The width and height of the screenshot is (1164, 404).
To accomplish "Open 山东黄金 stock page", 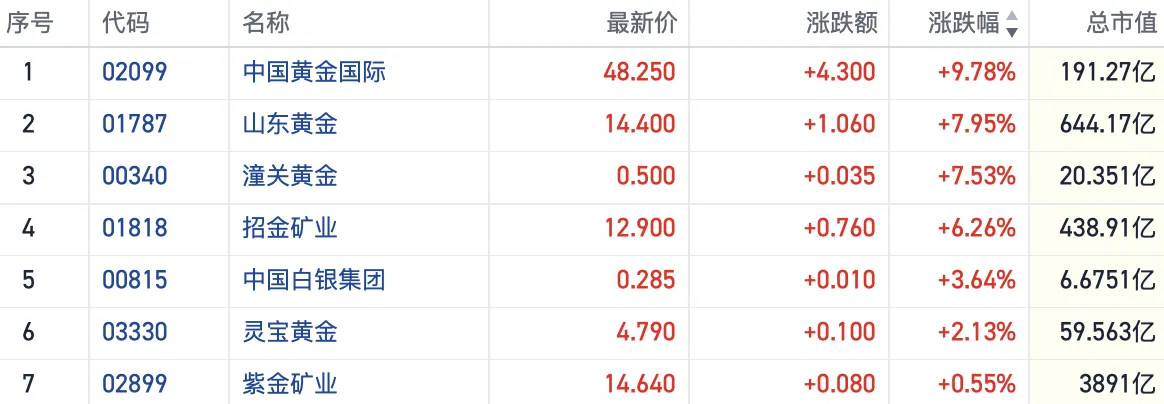I will click(290, 124).
